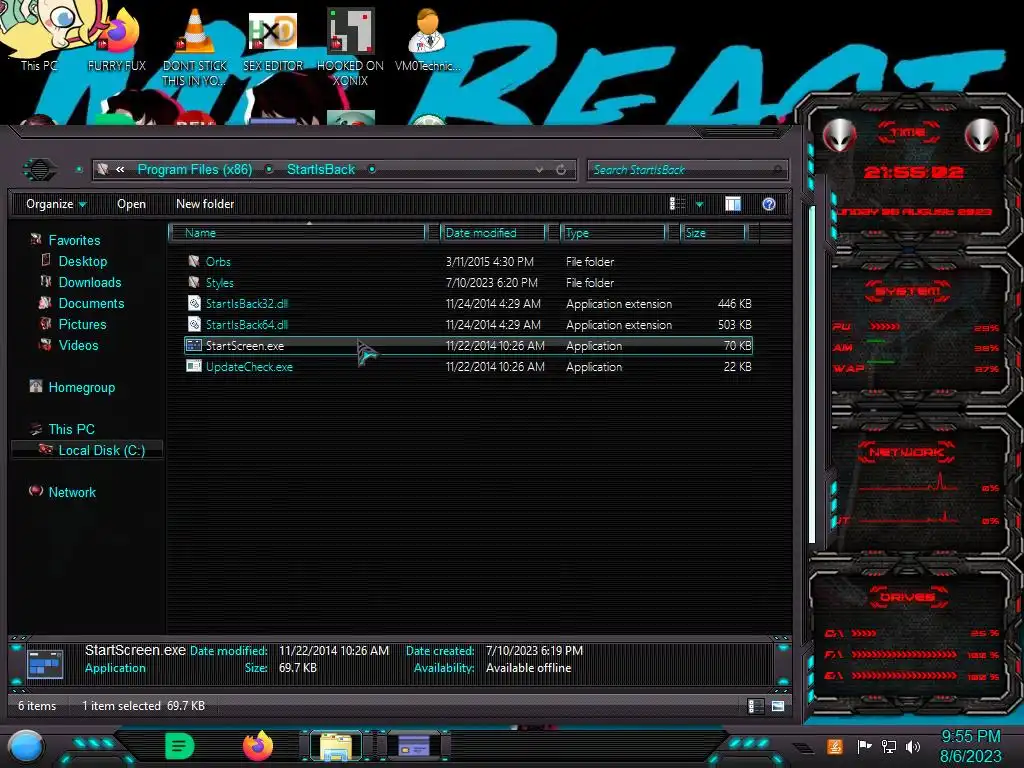Sort by Size column header
Viewport: 1024px width, 768px height.
click(x=713, y=232)
